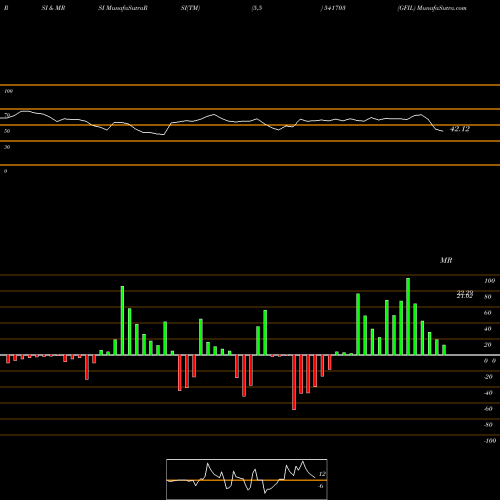Screen dimensions: 500x500
Task: Click the 12 label in mini chart
Action: [322, 474]
